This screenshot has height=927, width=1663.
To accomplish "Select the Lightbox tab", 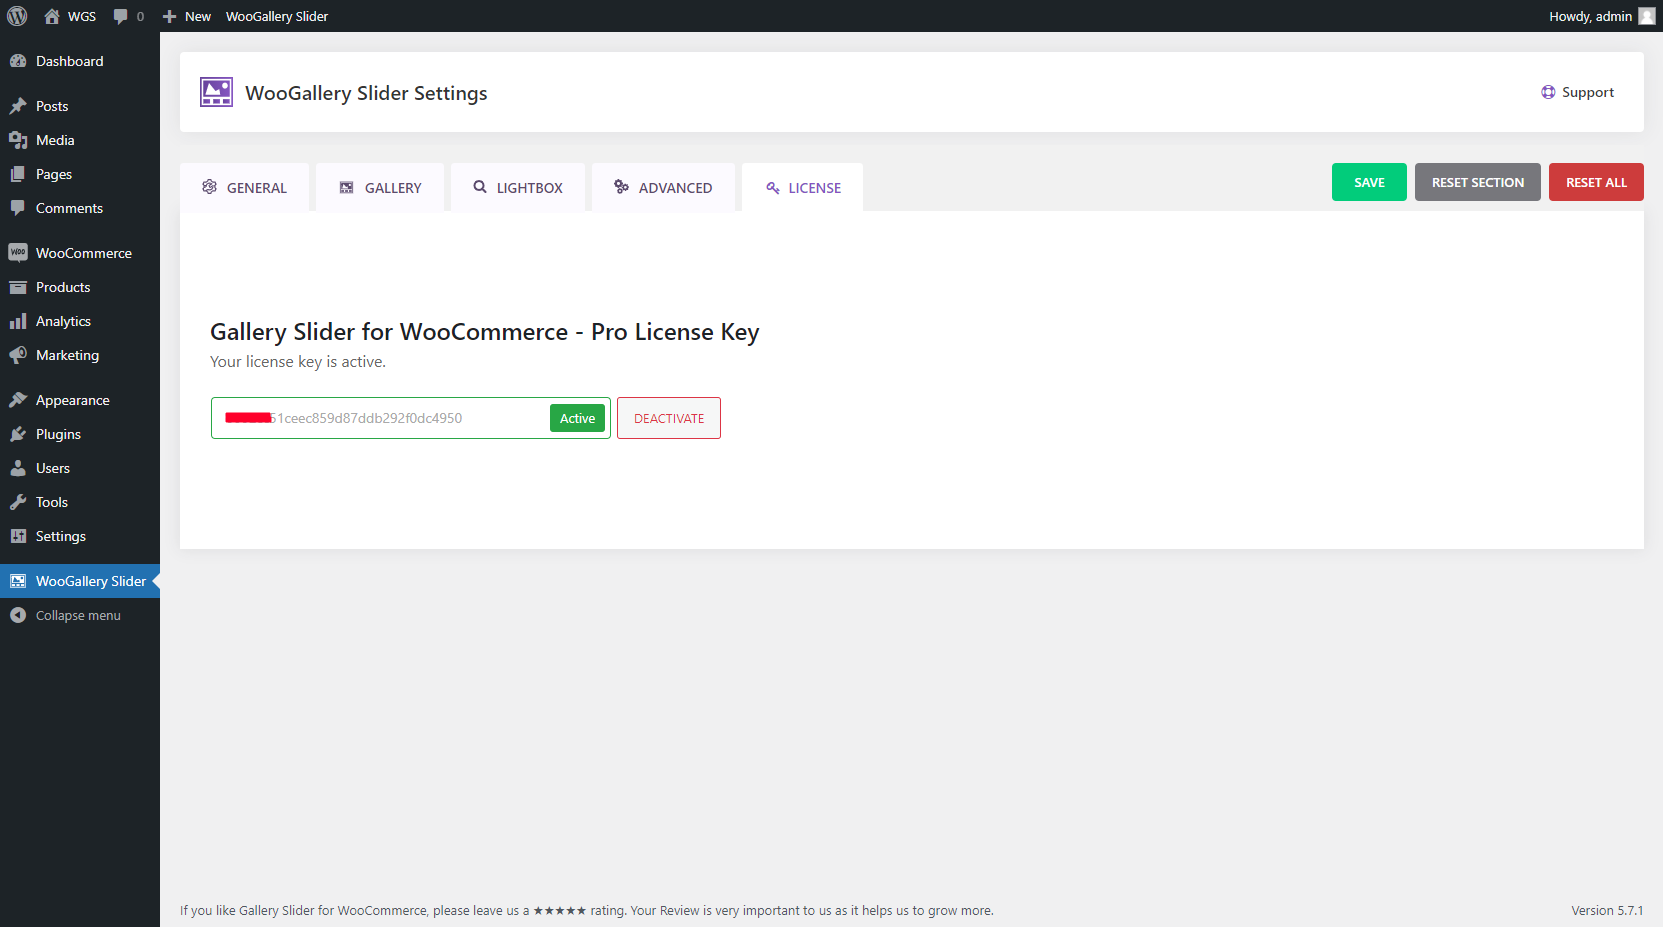I will click(518, 188).
